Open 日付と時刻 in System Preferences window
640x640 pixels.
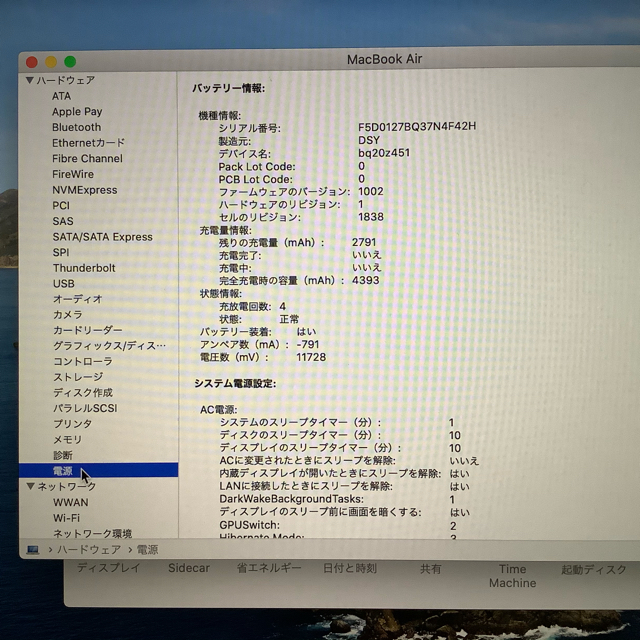click(350, 568)
